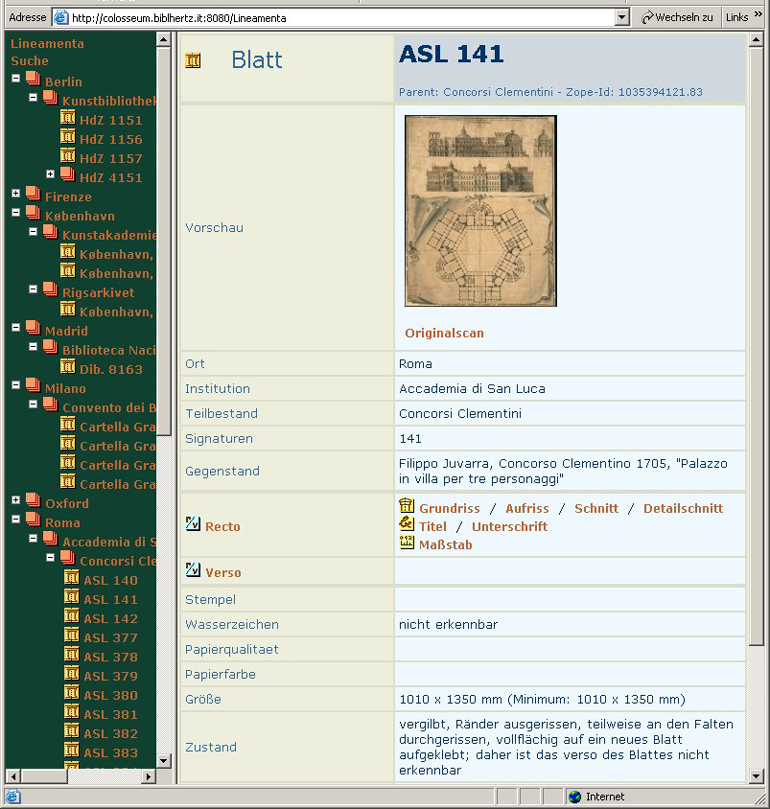Click the sheet icon next to ASL 380
The image size is (770, 809).
tap(72, 694)
